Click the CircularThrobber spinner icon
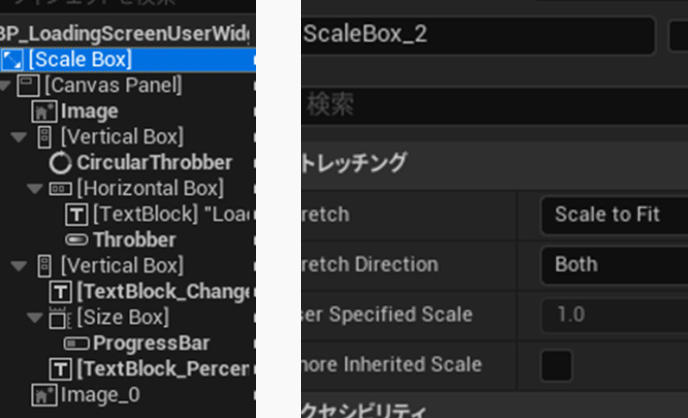This screenshot has width=688, height=418. (60, 163)
